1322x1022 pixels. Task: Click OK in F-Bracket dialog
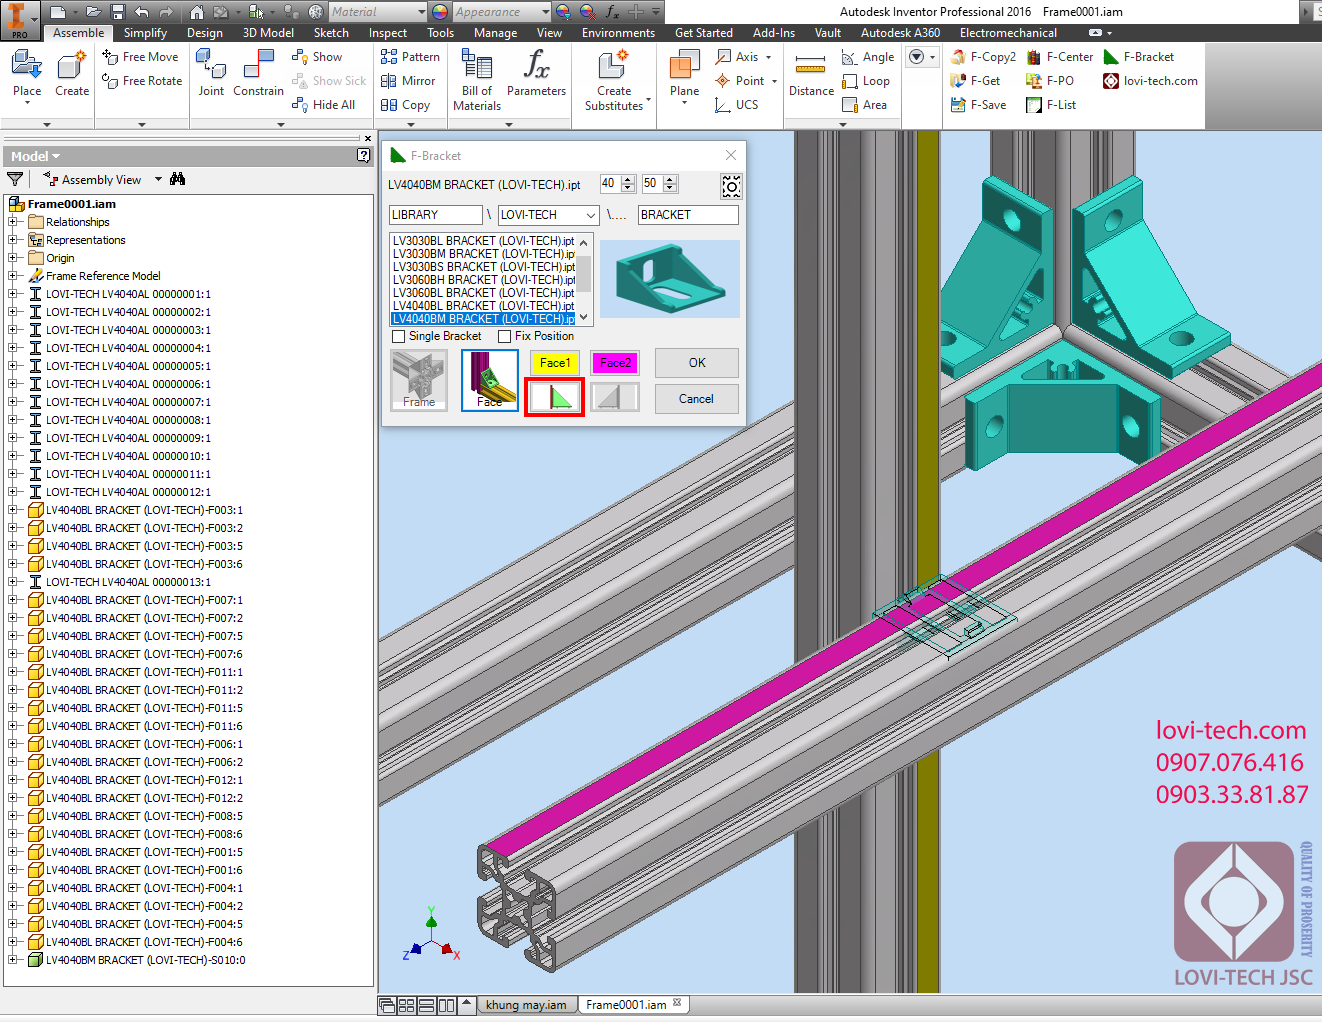point(697,363)
